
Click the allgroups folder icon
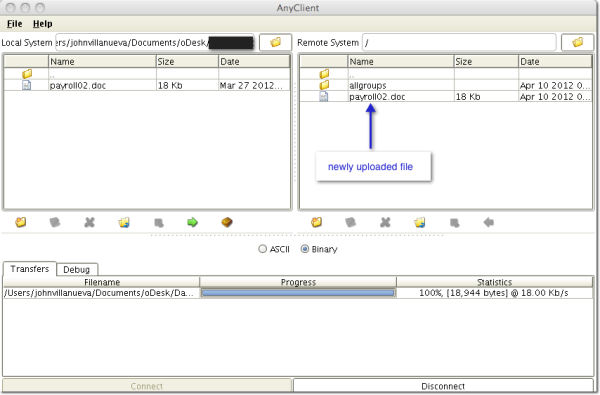click(x=324, y=85)
